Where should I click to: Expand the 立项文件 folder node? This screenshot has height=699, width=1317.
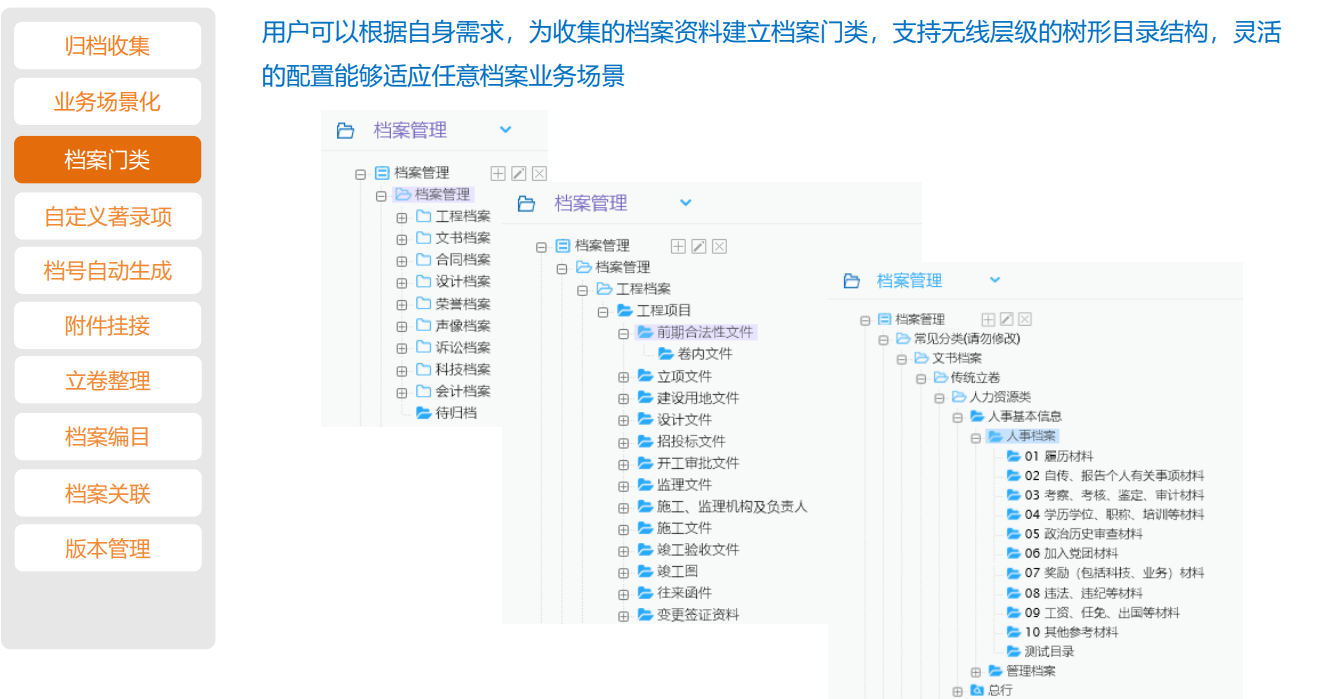623,377
